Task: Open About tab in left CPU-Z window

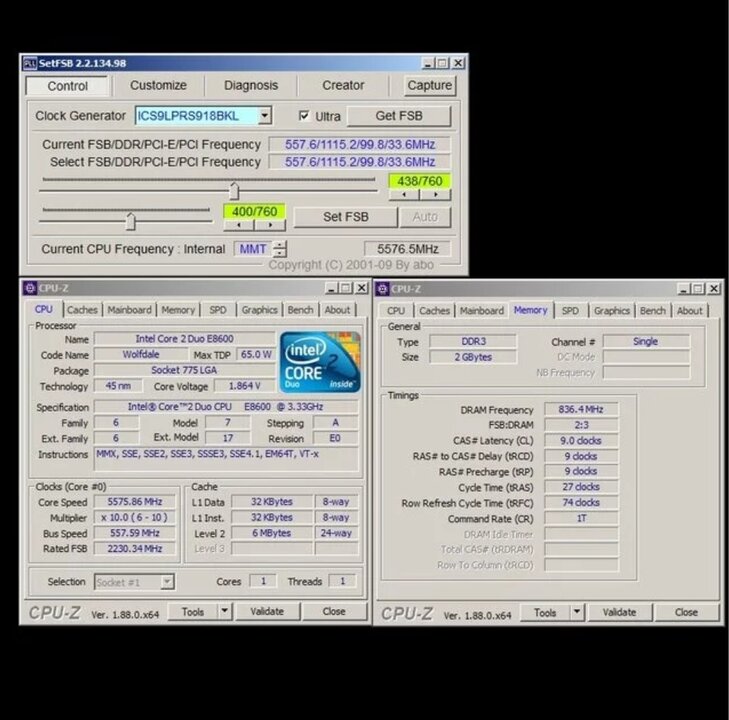Action: (x=337, y=310)
